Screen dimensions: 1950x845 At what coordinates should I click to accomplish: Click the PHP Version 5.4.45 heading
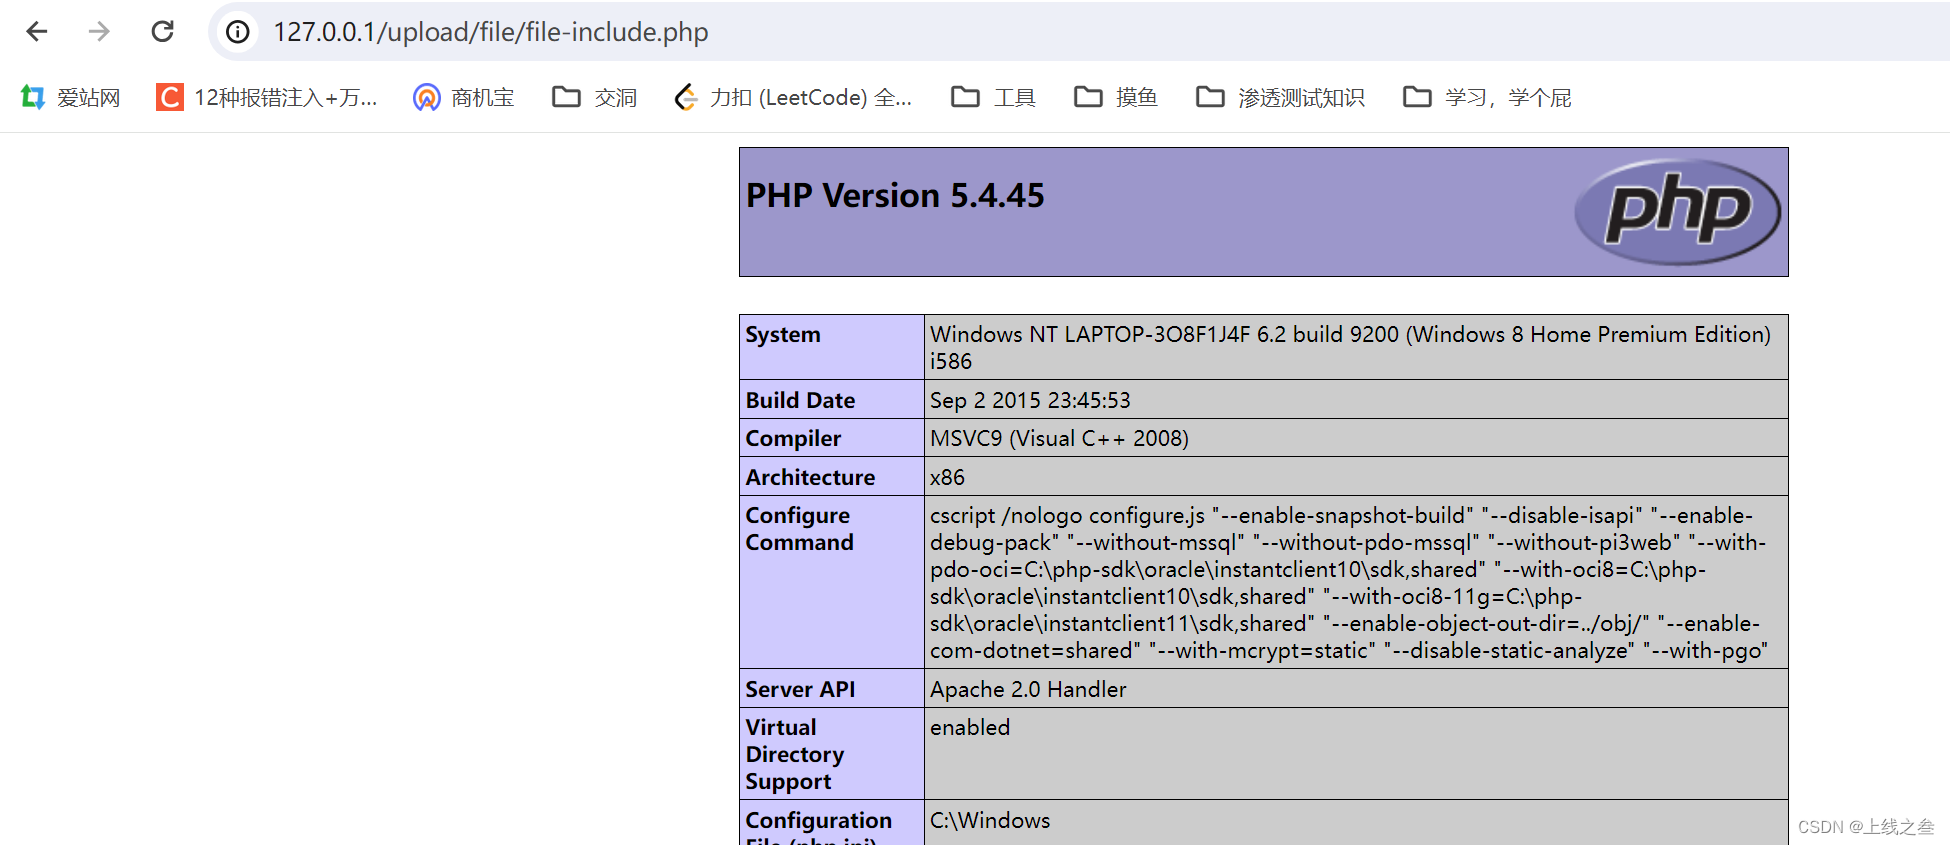[895, 195]
